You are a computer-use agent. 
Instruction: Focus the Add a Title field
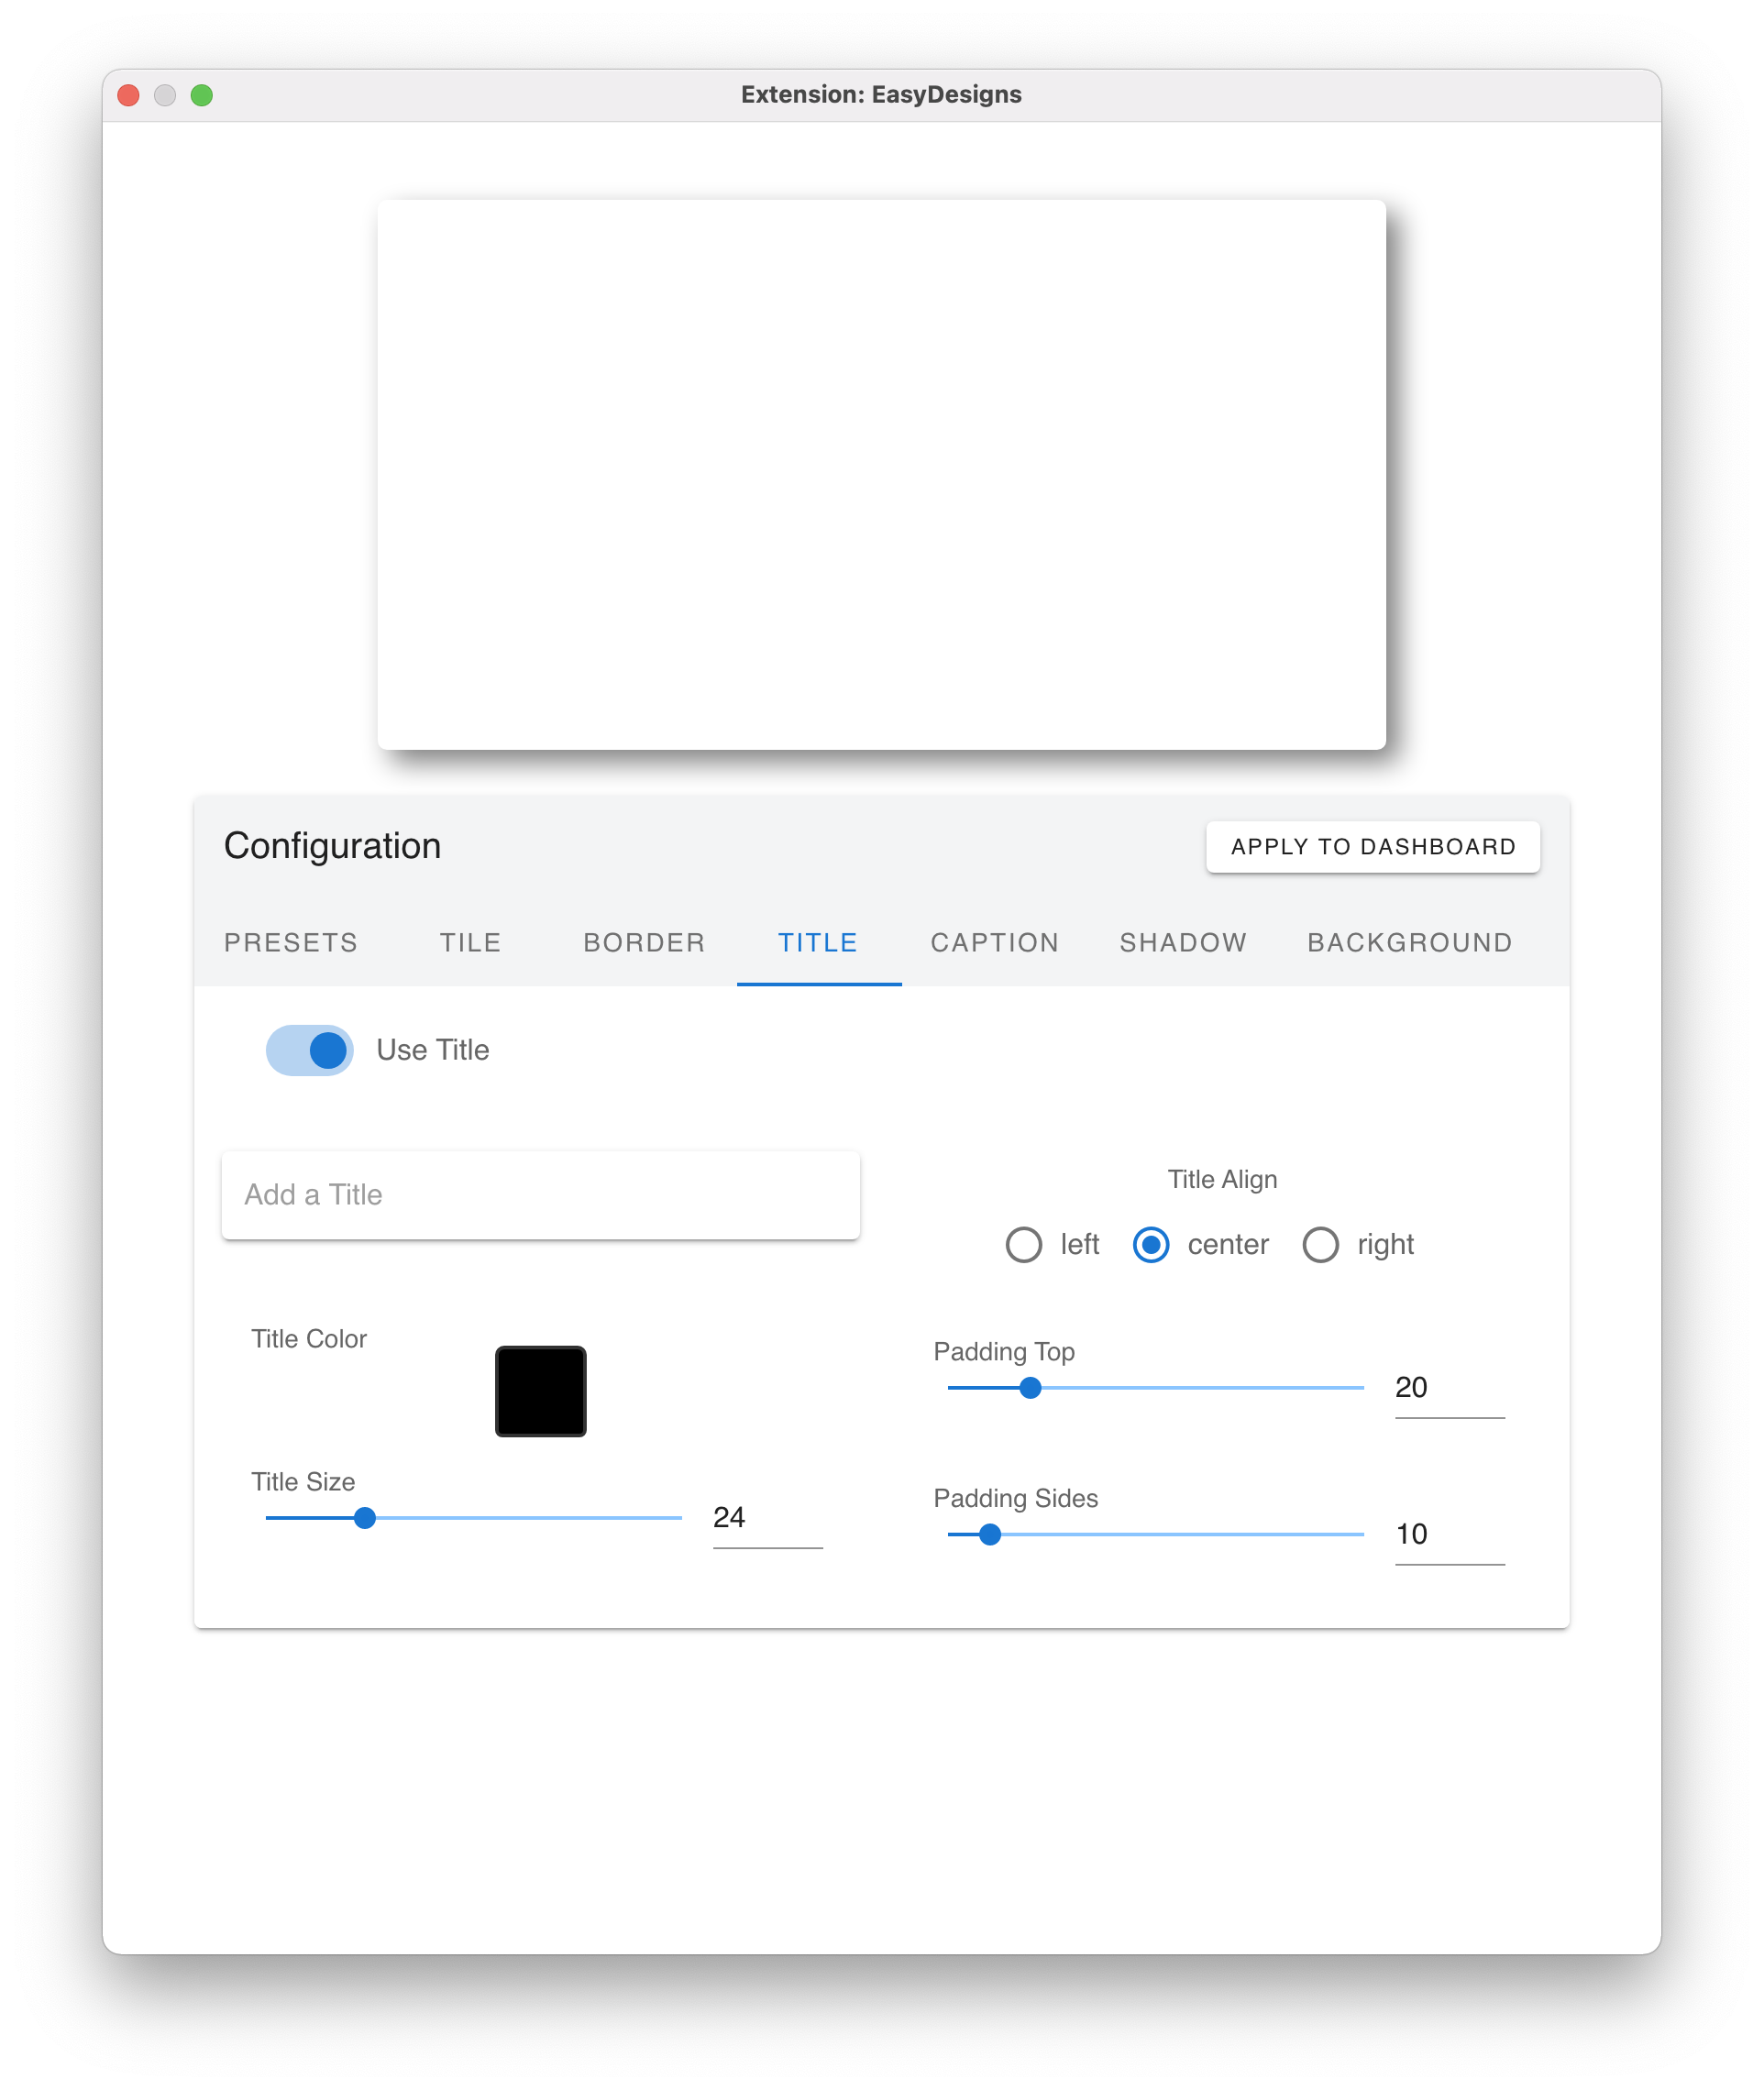click(x=540, y=1194)
